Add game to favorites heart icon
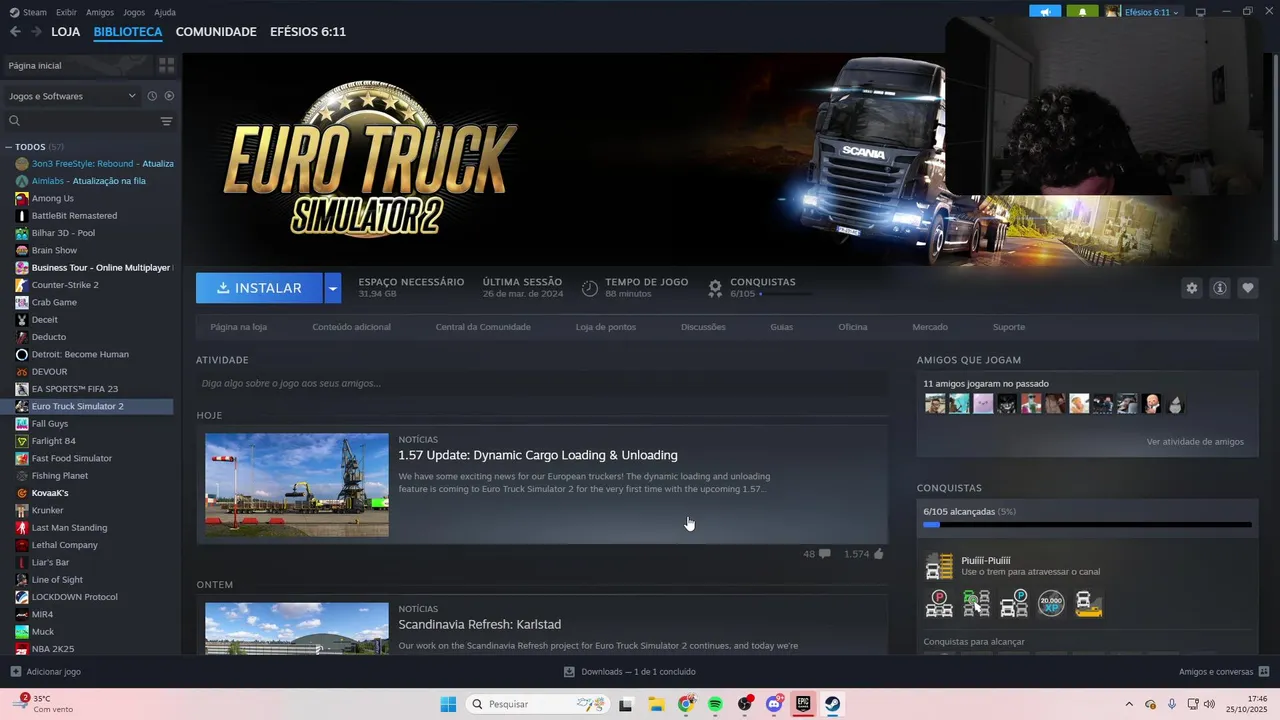Viewport: 1280px width, 720px height. [1247, 288]
